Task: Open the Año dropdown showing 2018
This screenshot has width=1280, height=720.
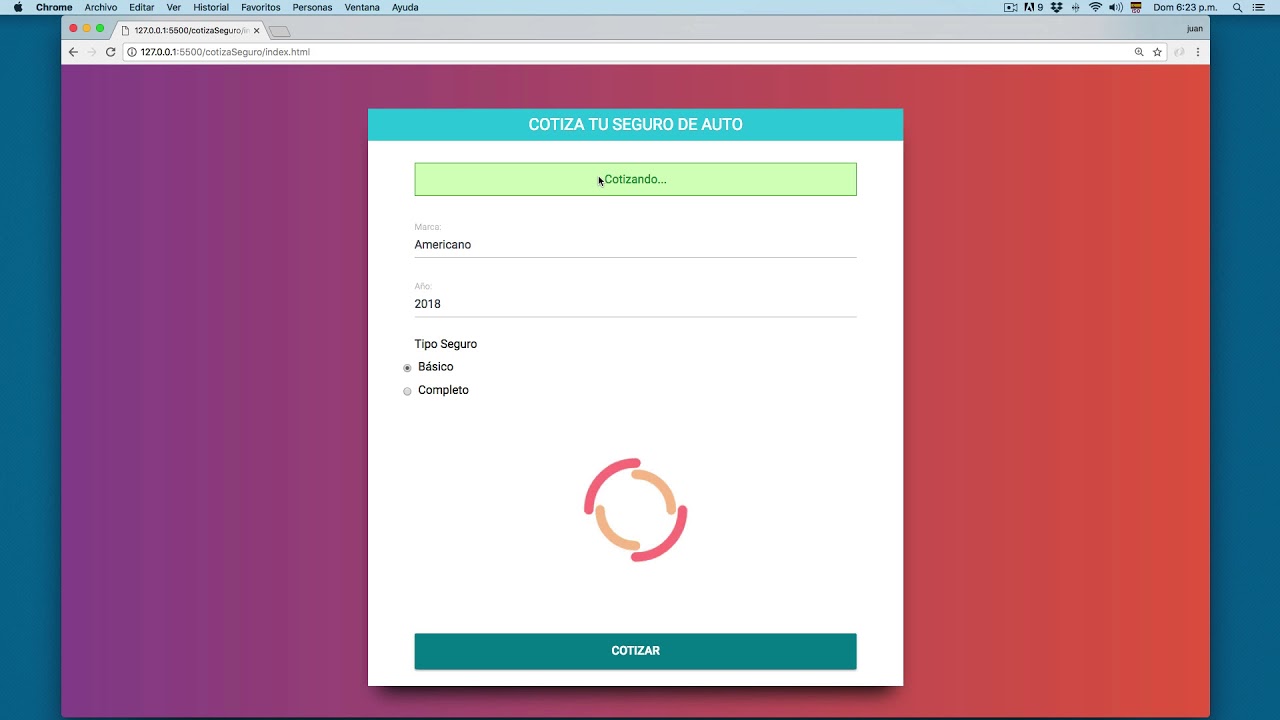Action: [635, 304]
